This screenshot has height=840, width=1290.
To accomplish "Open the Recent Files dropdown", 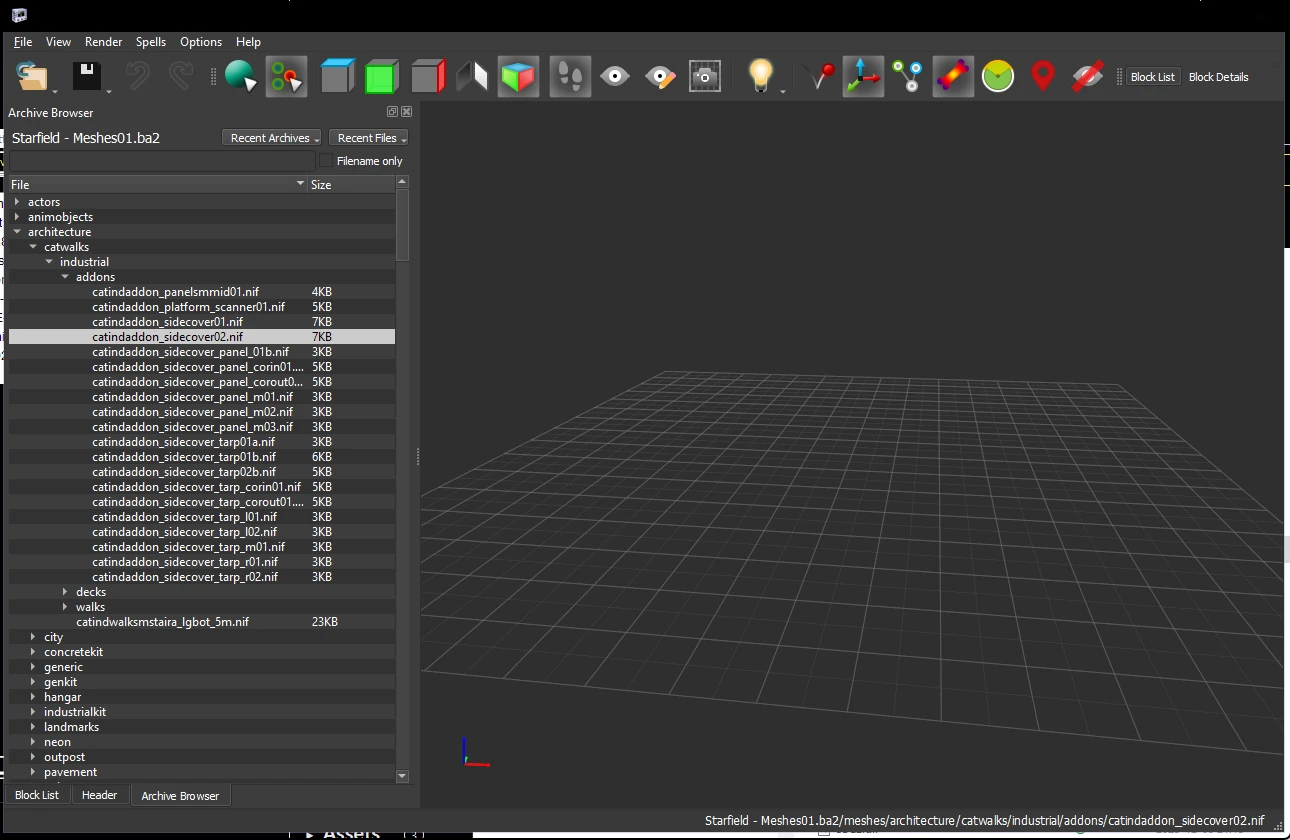I will pyautogui.click(x=368, y=138).
